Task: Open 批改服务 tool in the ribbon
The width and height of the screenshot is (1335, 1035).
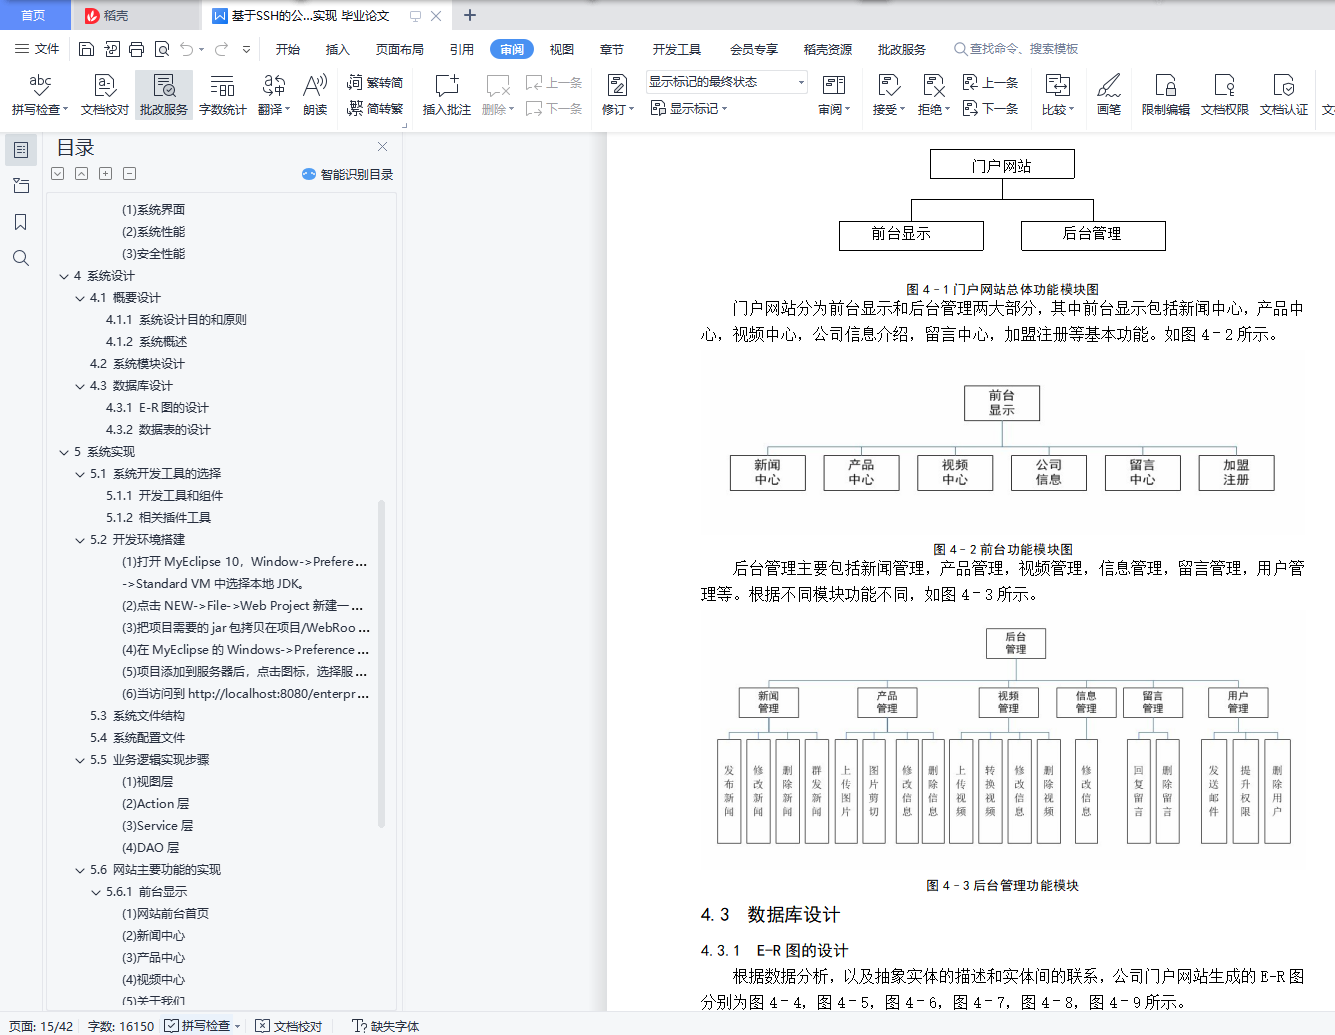Action: (x=164, y=95)
